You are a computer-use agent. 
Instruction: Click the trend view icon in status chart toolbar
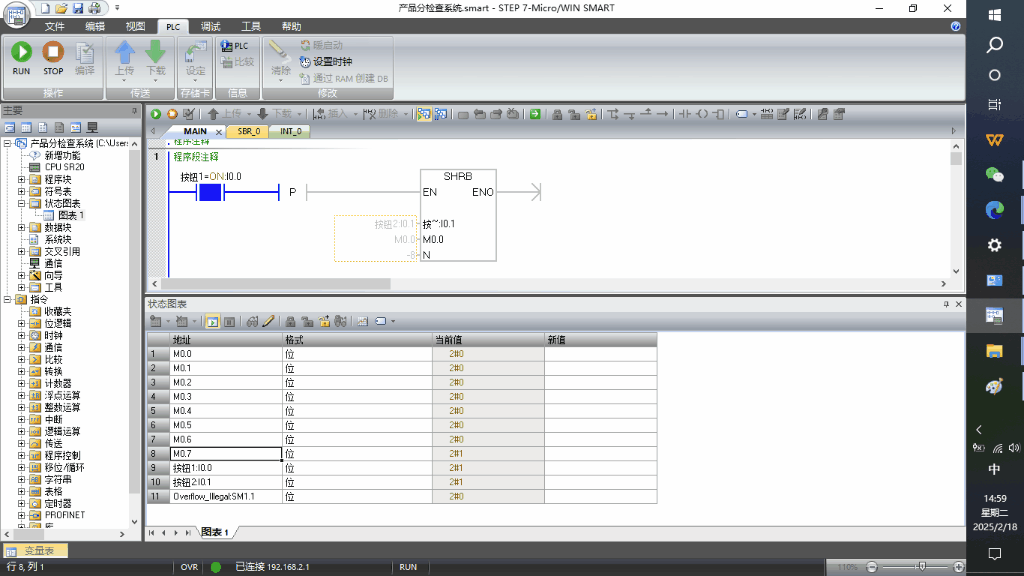[362, 321]
